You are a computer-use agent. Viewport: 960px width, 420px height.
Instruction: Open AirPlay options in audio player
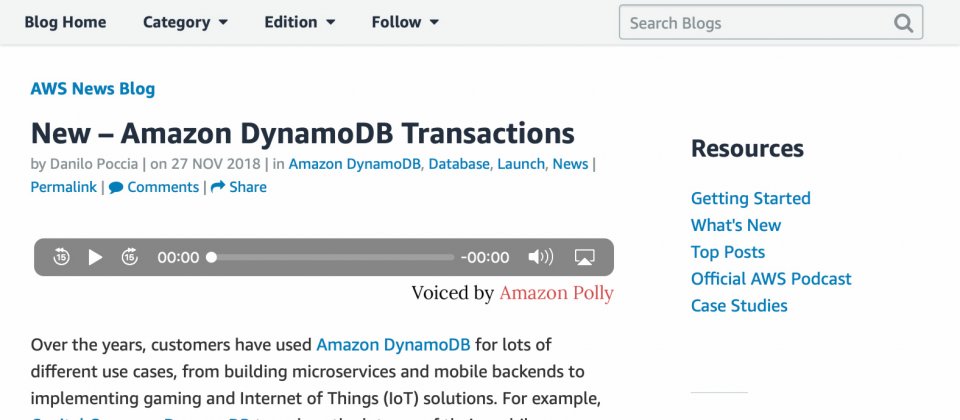coord(585,257)
